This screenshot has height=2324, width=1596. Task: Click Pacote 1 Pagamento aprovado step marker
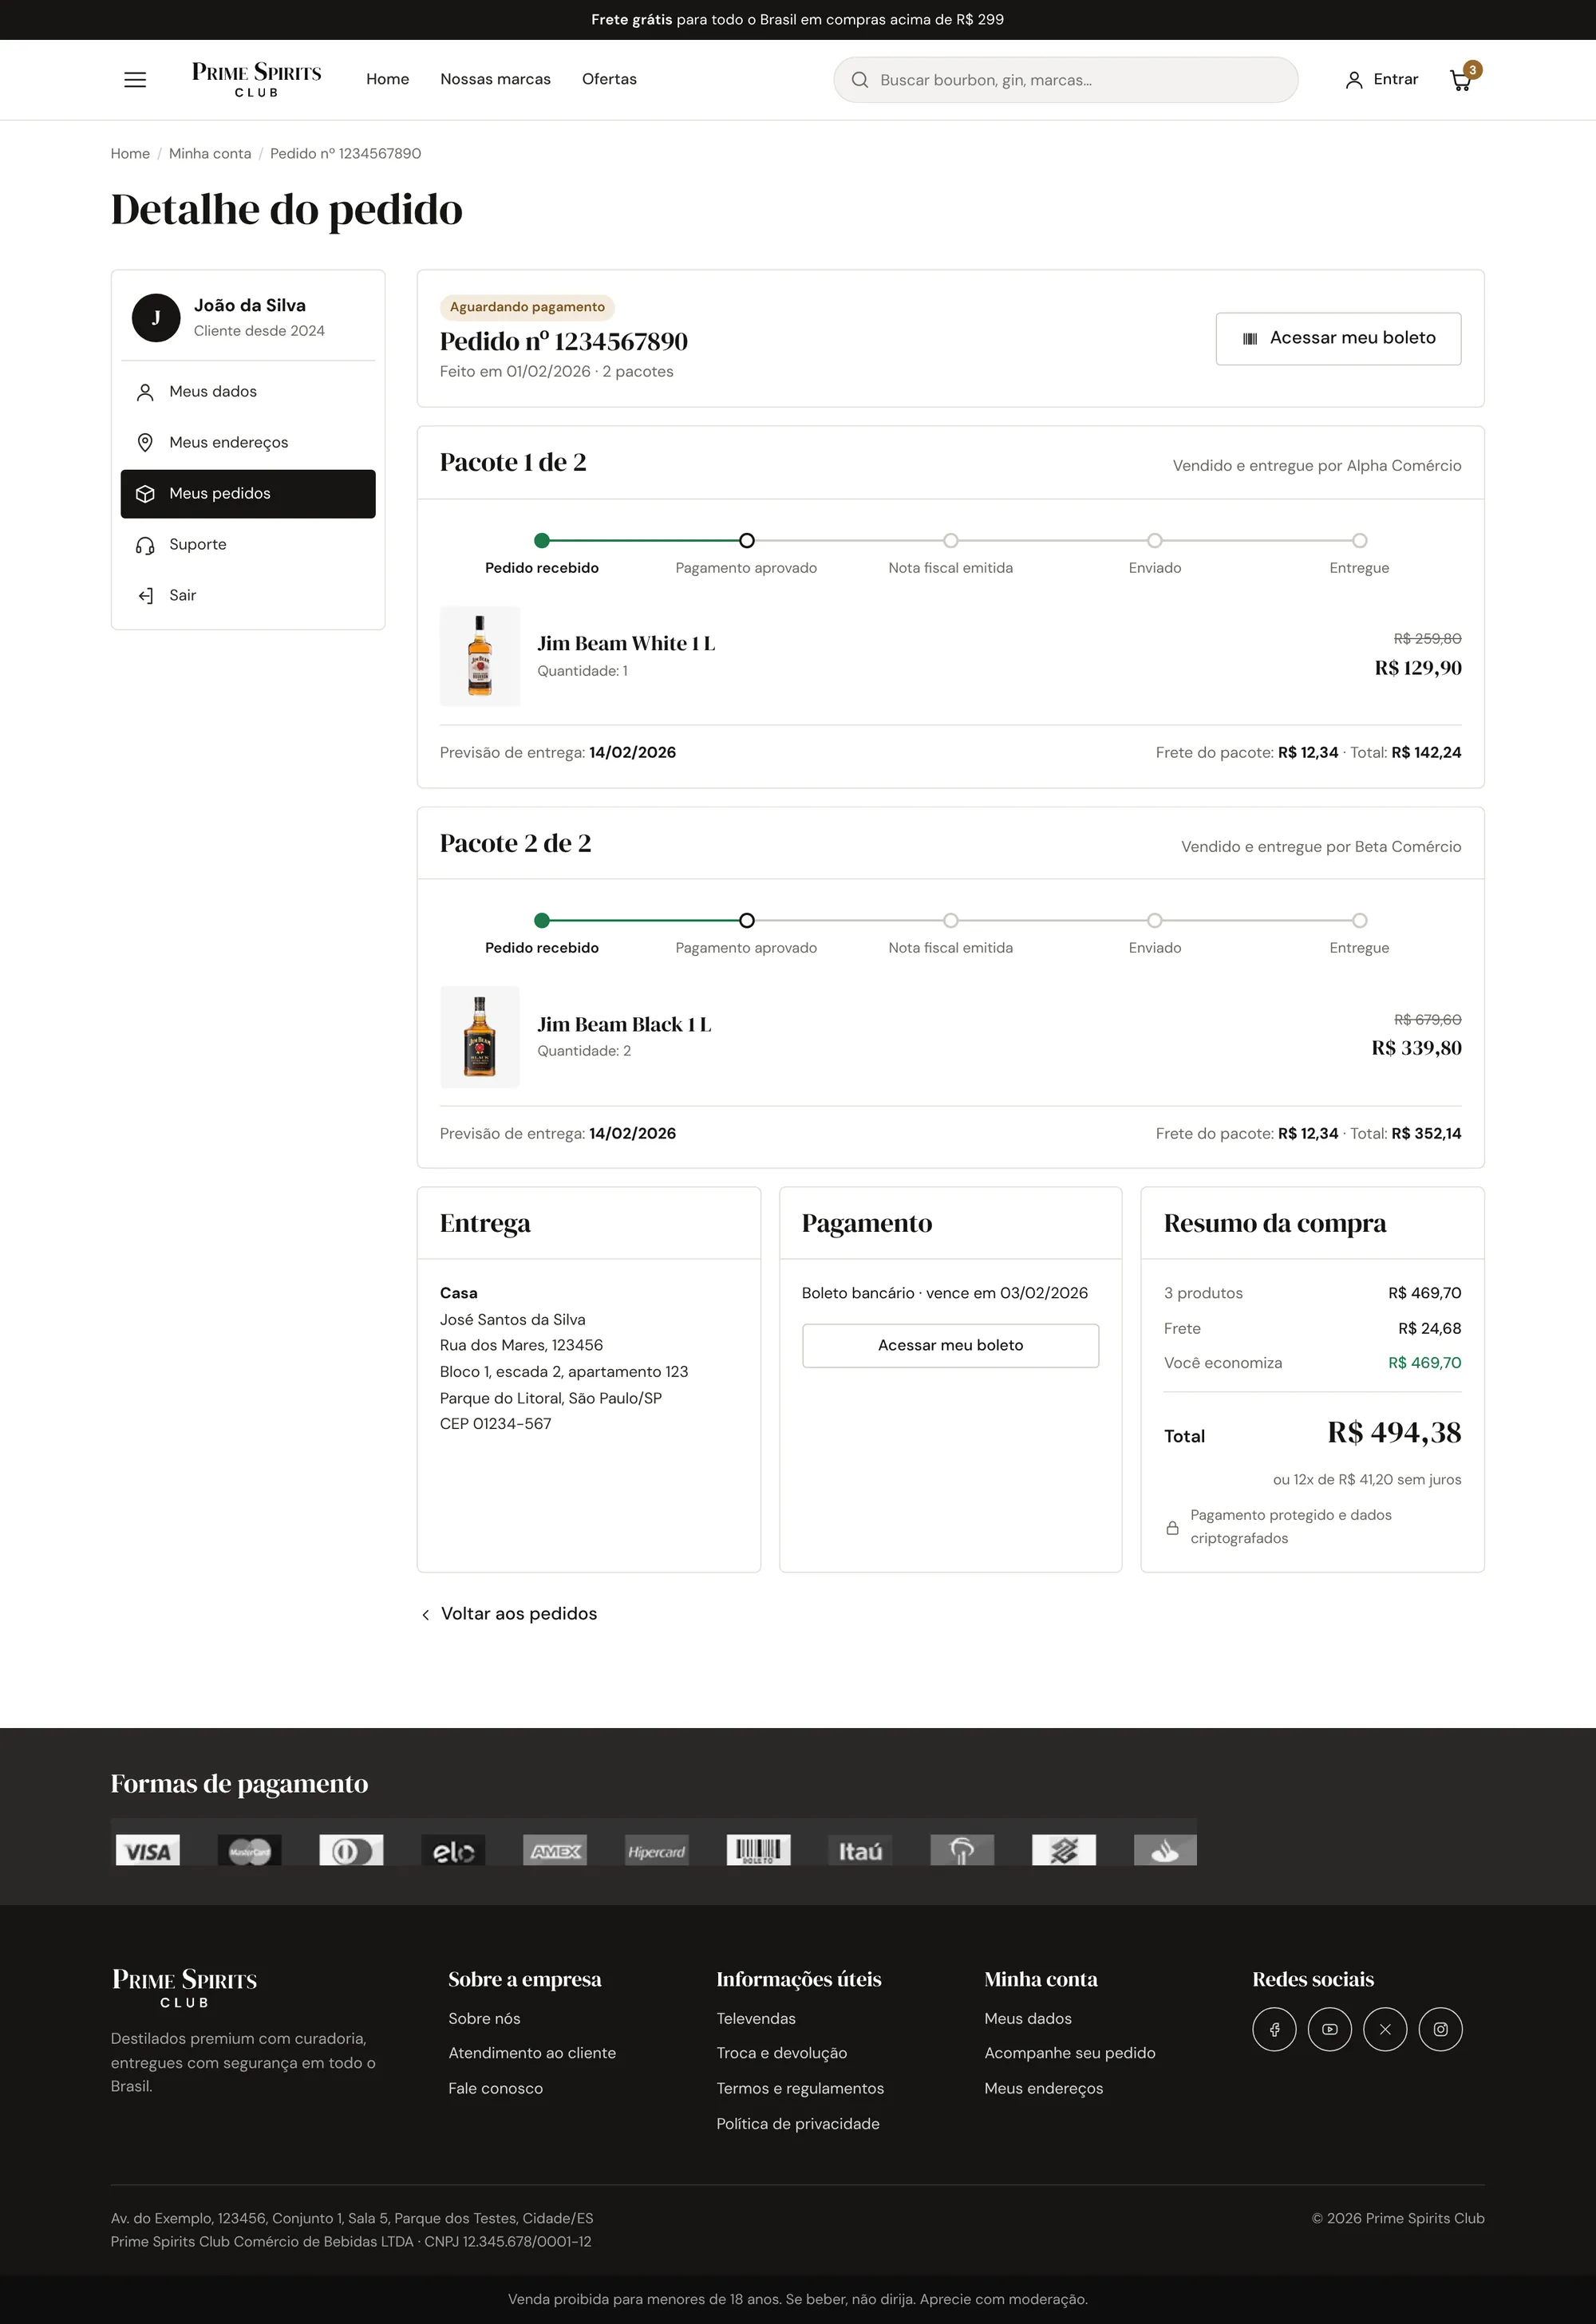pyautogui.click(x=746, y=541)
